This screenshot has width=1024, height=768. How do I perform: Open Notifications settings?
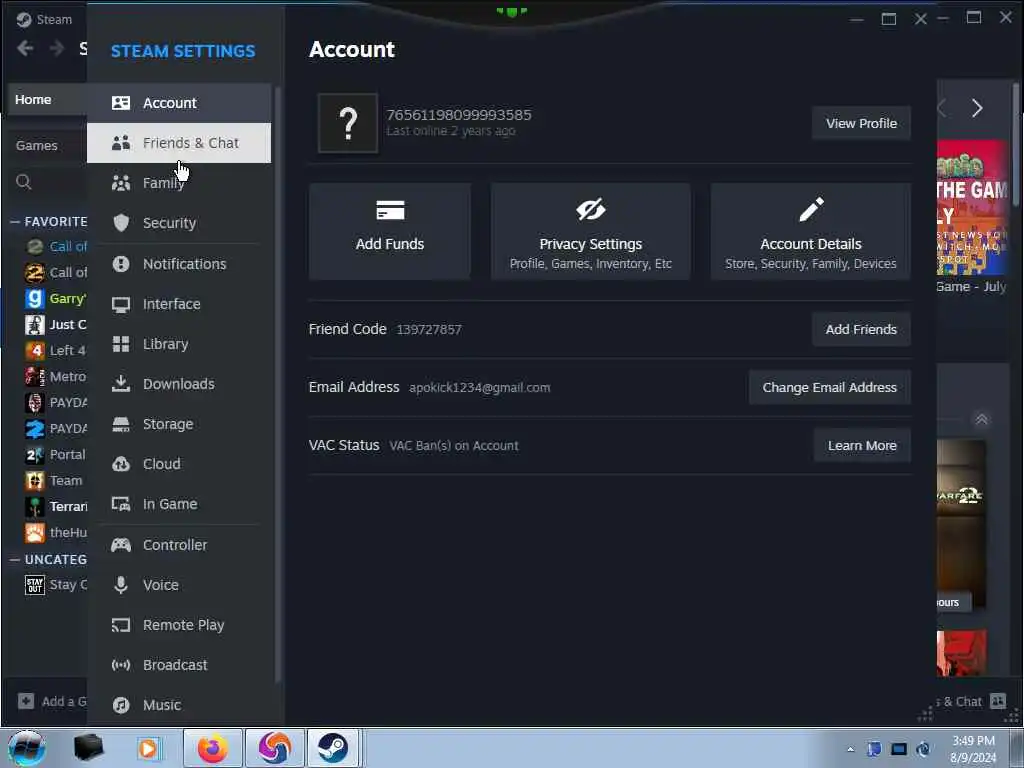click(x=179, y=264)
